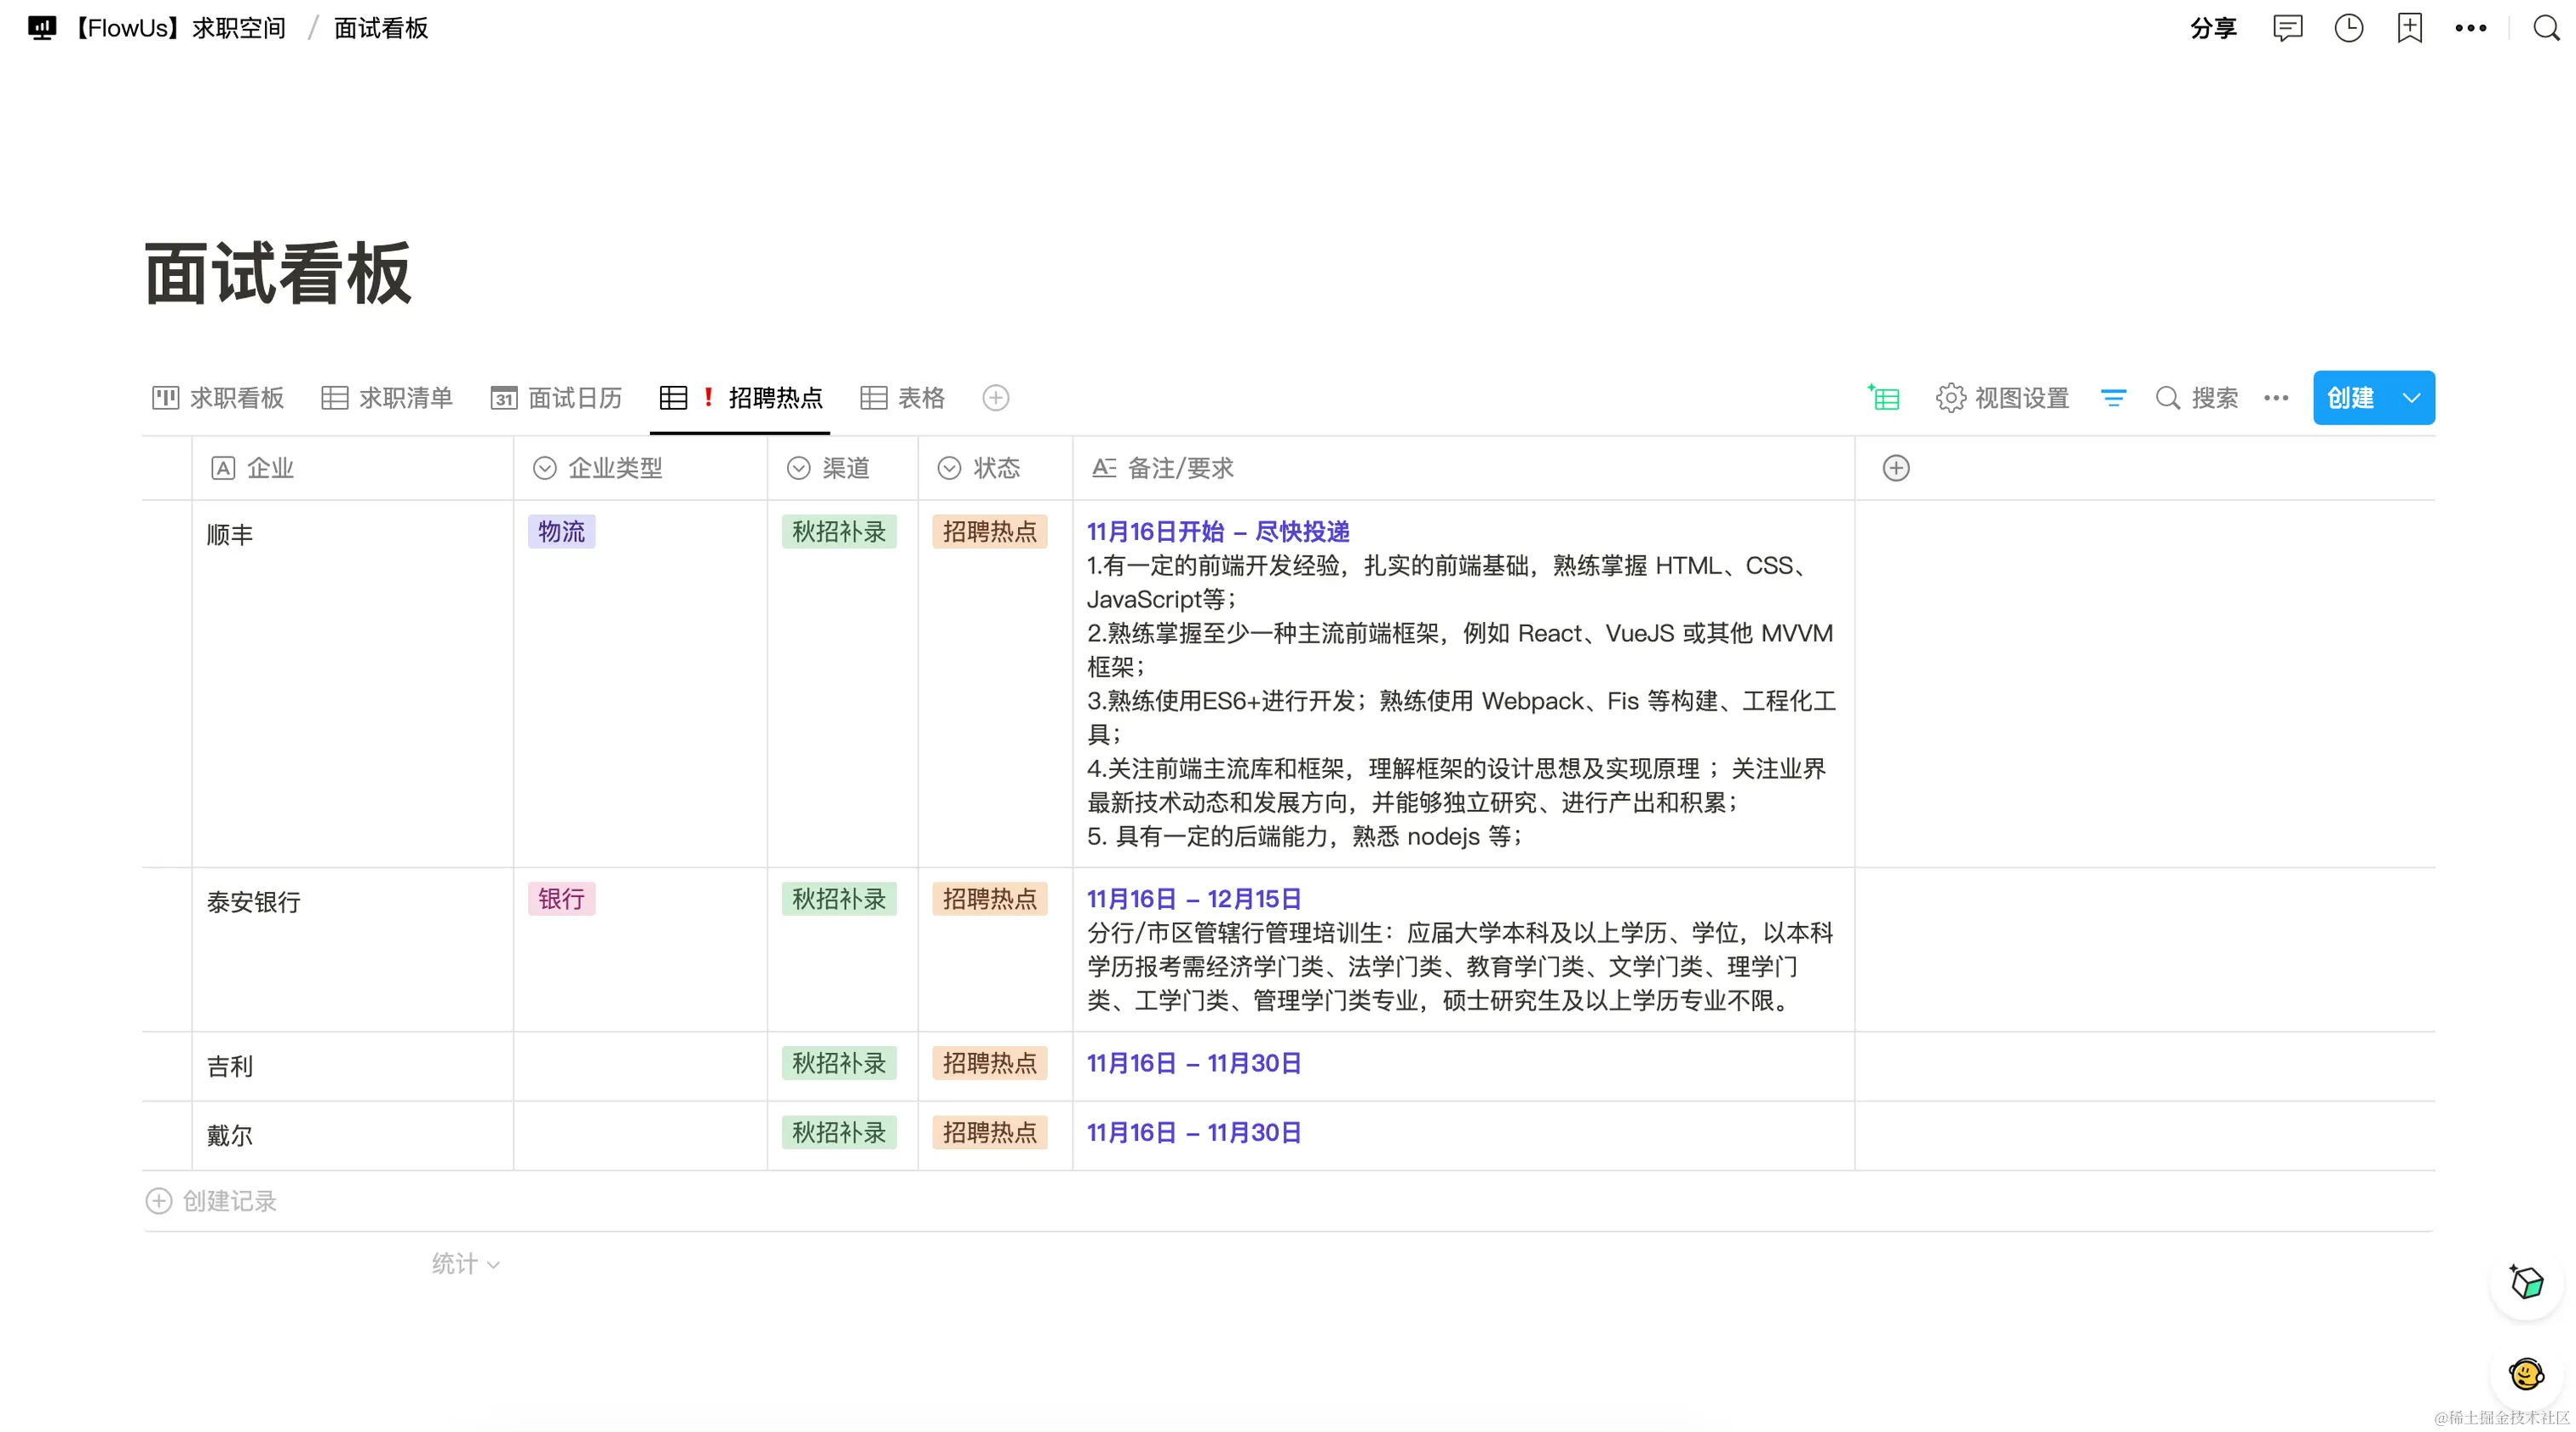Click the 搜索 label in toolbar
This screenshot has height=1432, width=2576.
pyautogui.click(x=2215, y=398)
